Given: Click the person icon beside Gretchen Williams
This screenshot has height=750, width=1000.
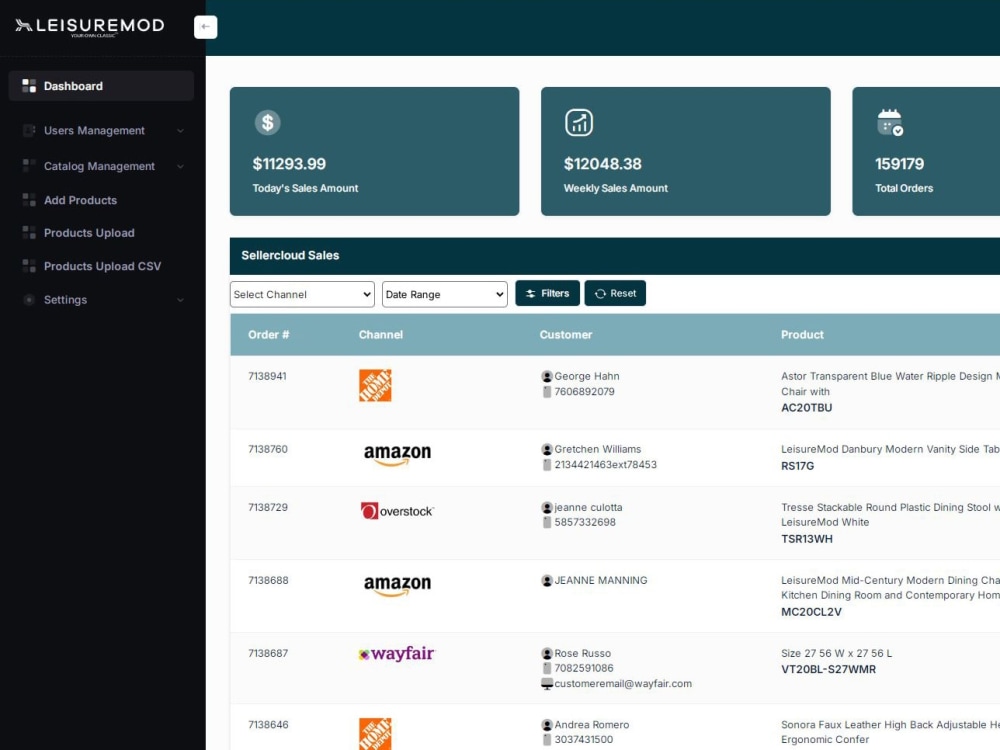Looking at the screenshot, I should pyautogui.click(x=547, y=449).
